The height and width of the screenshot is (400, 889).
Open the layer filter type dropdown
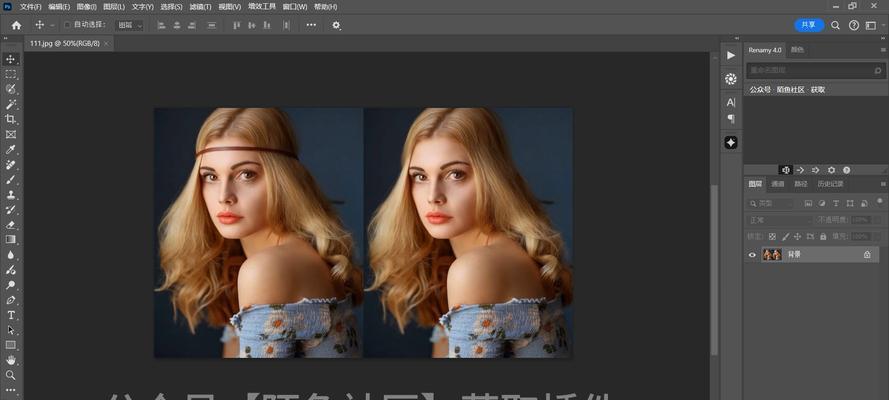(771, 203)
